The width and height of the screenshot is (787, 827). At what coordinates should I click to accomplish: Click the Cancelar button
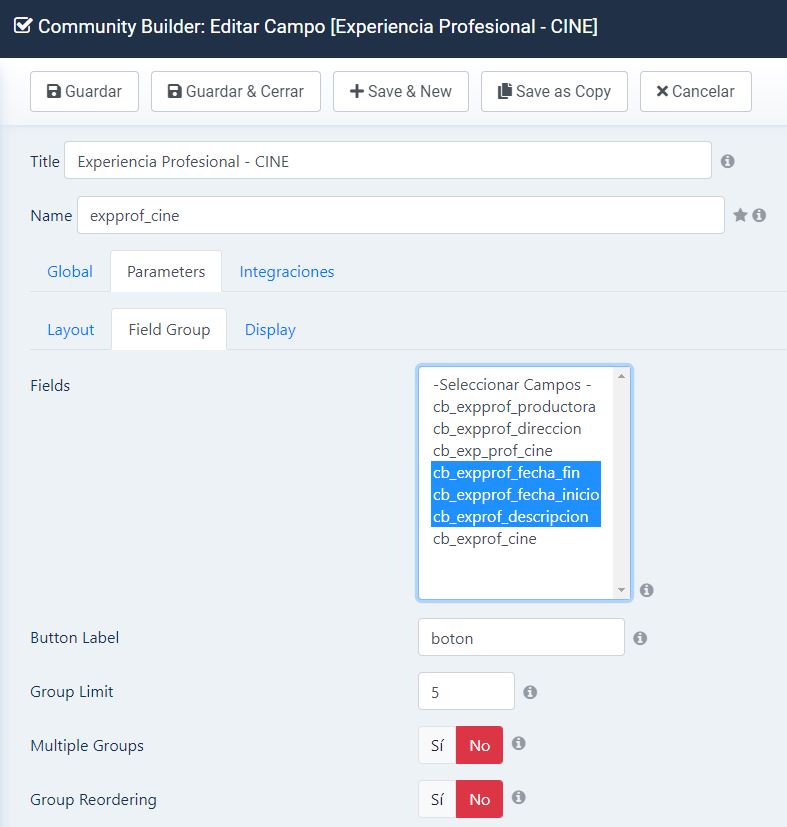(696, 91)
